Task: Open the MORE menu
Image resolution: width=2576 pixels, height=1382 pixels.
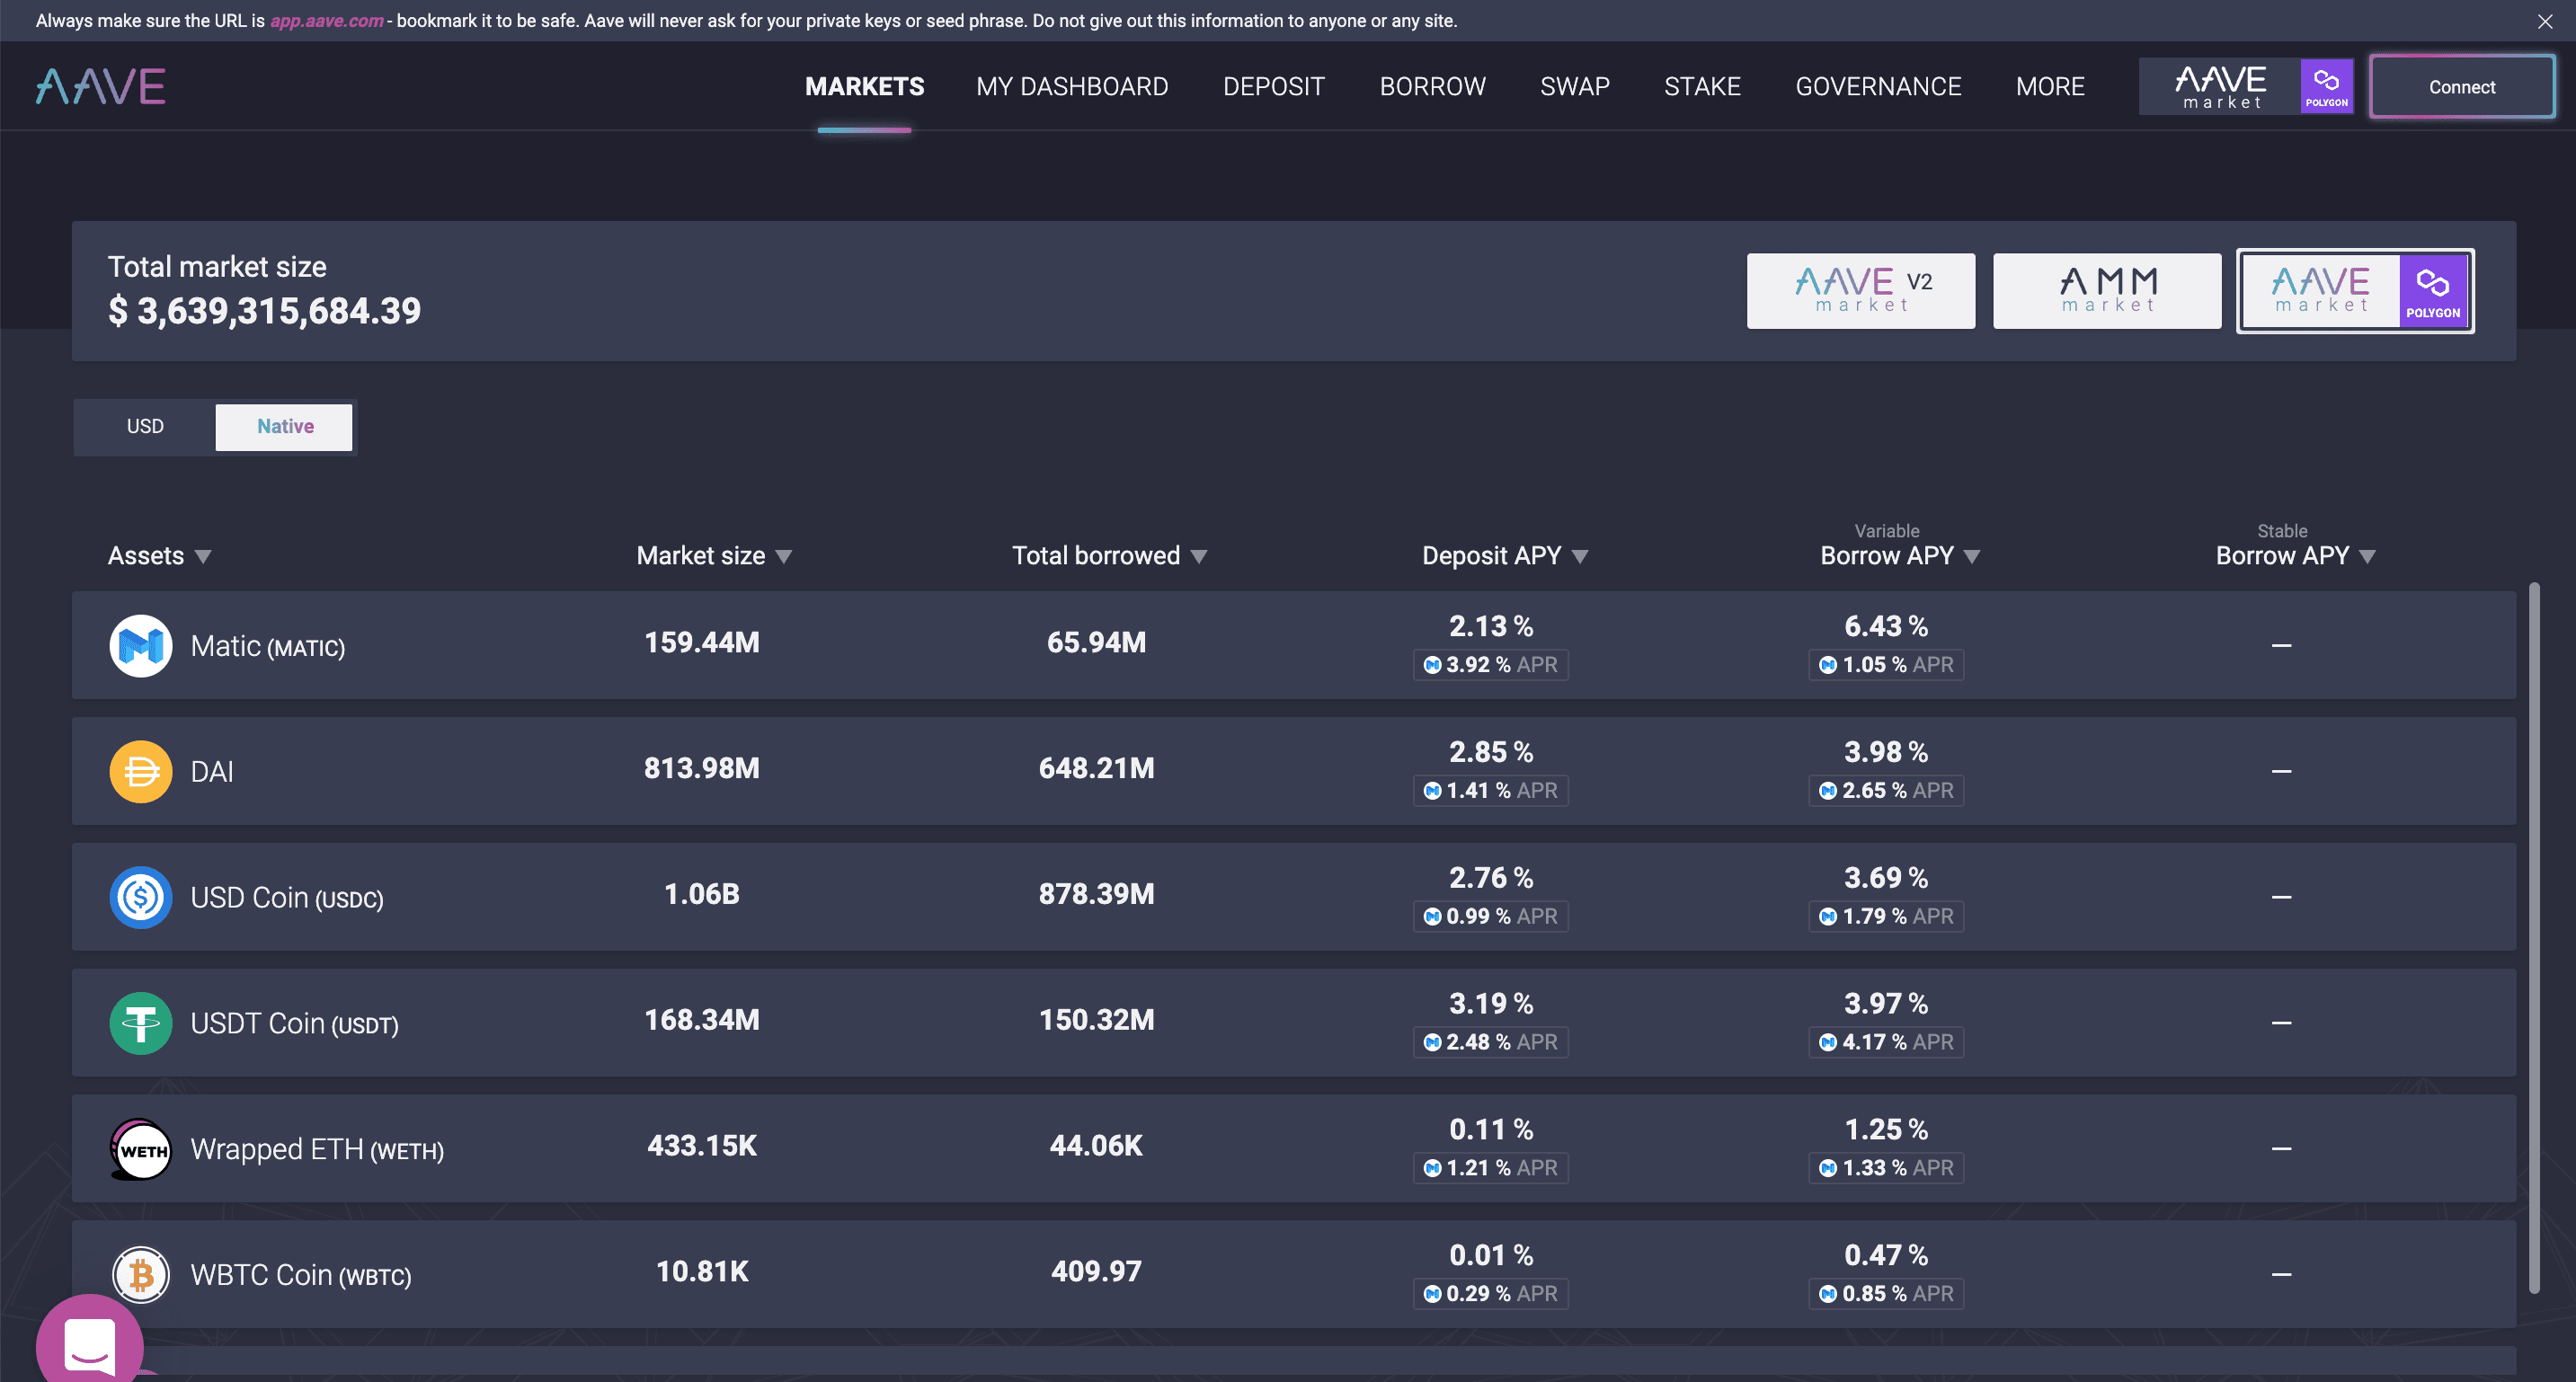Action: pyautogui.click(x=2050, y=87)
